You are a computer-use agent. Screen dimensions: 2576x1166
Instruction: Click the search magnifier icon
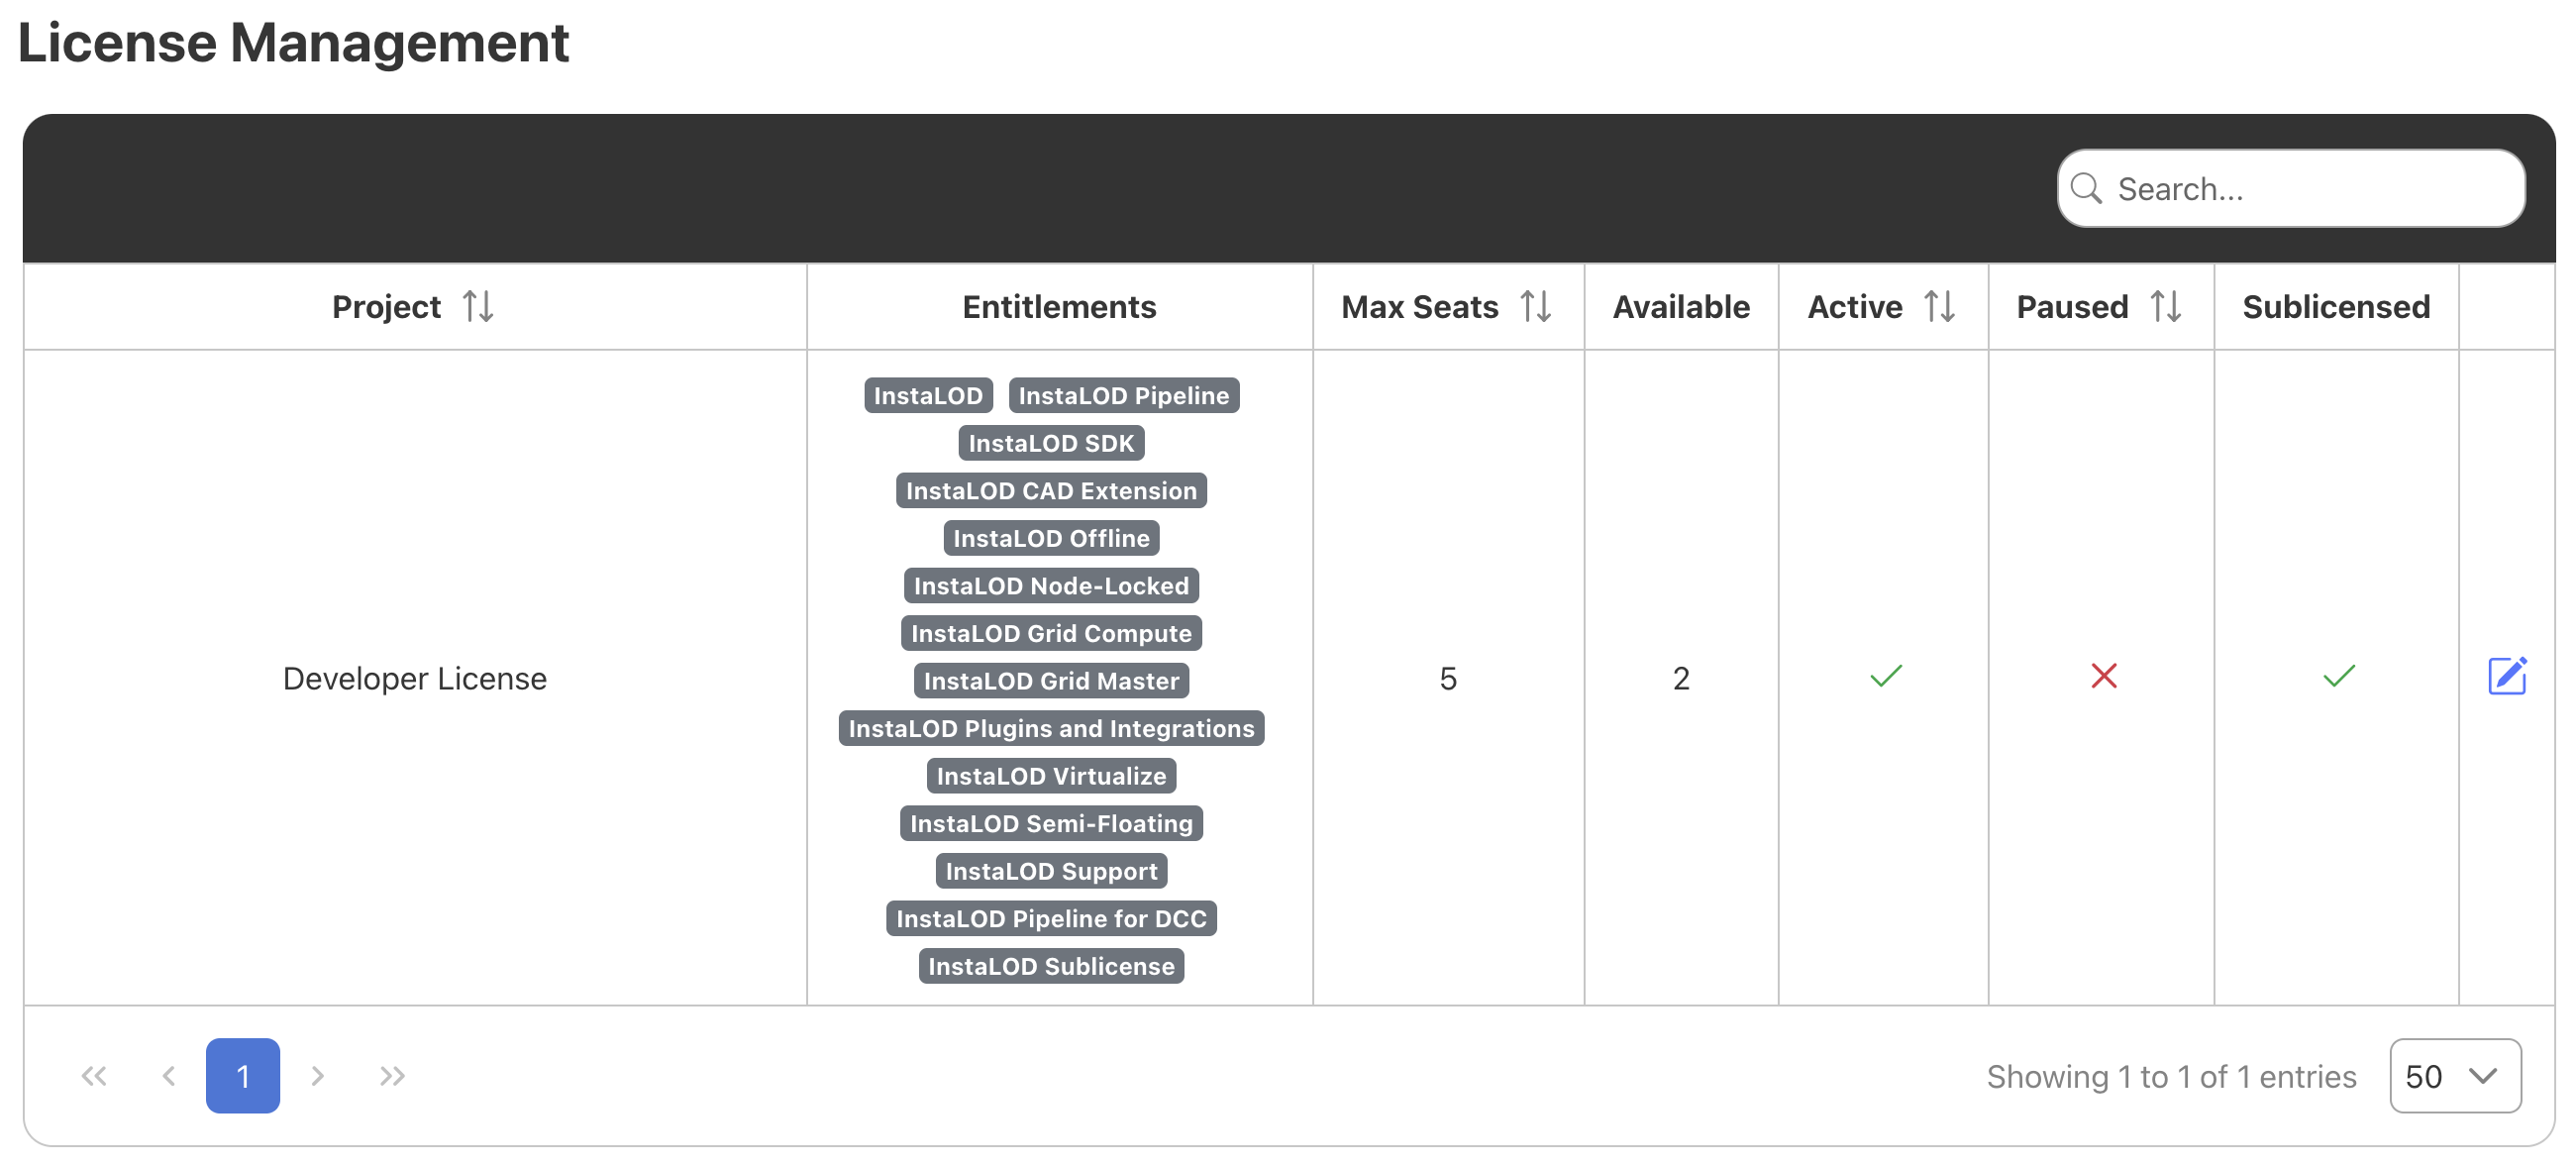point(2086,188)
